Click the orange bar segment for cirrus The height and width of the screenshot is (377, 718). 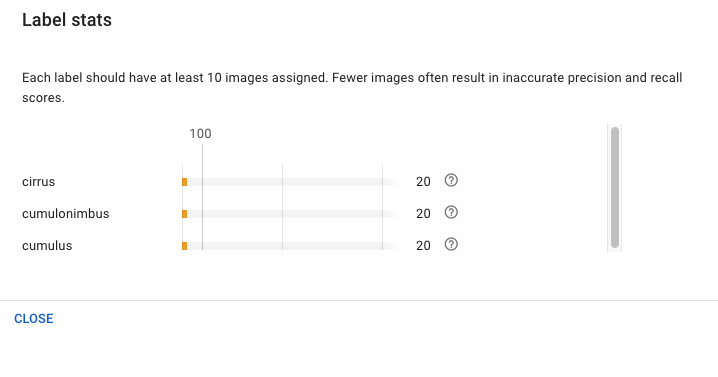point(185,182)
